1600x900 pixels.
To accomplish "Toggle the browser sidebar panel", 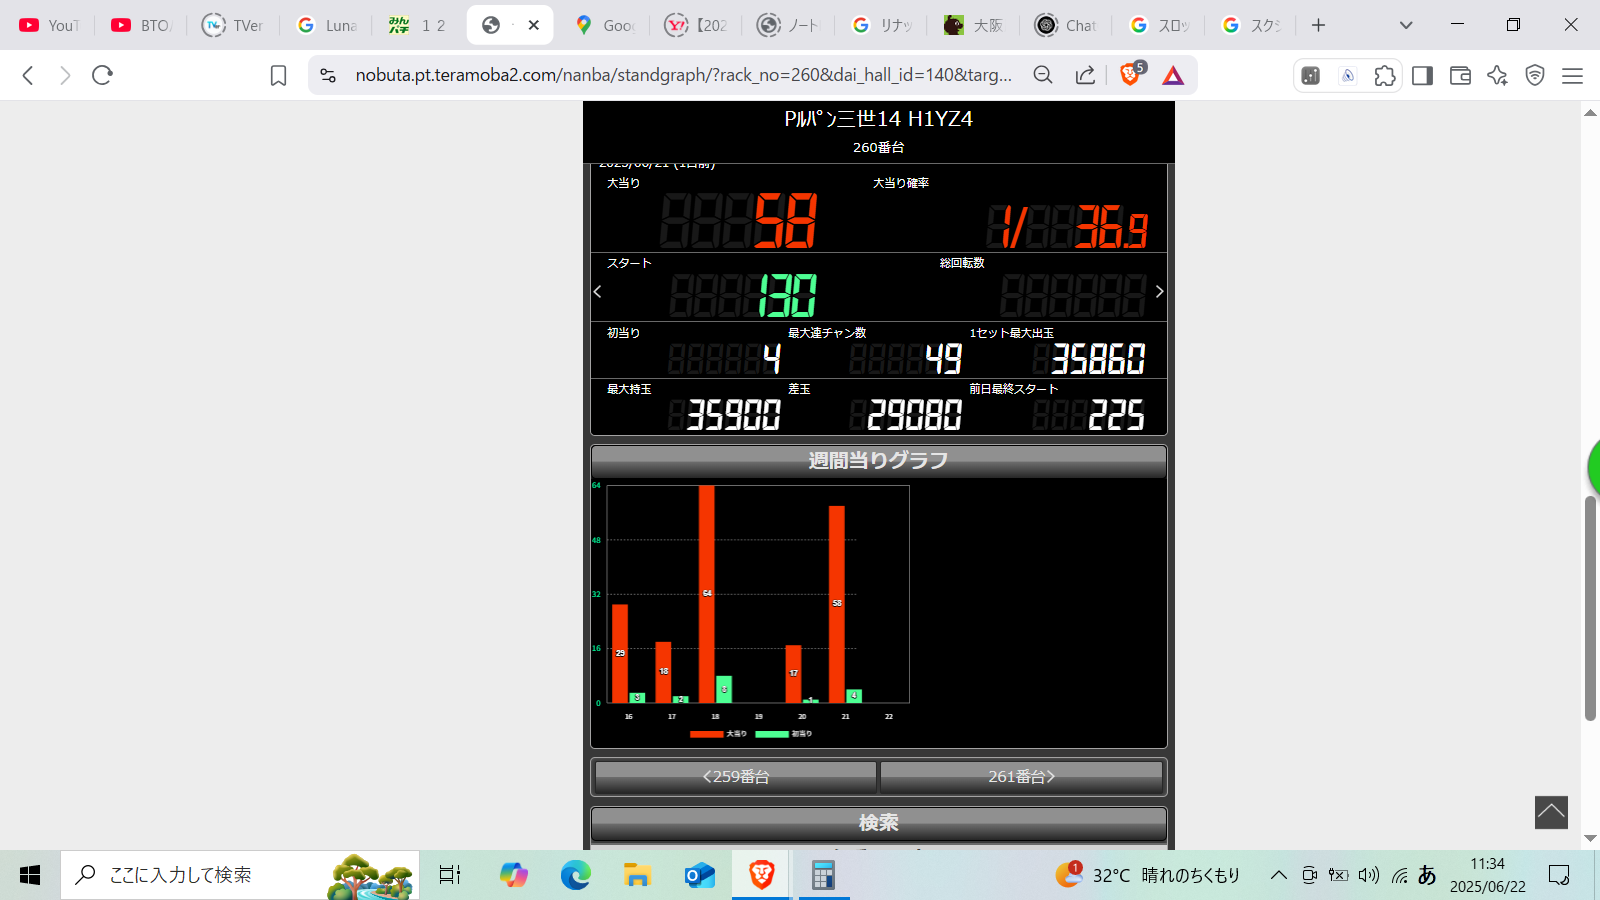I will point(1422,75).
